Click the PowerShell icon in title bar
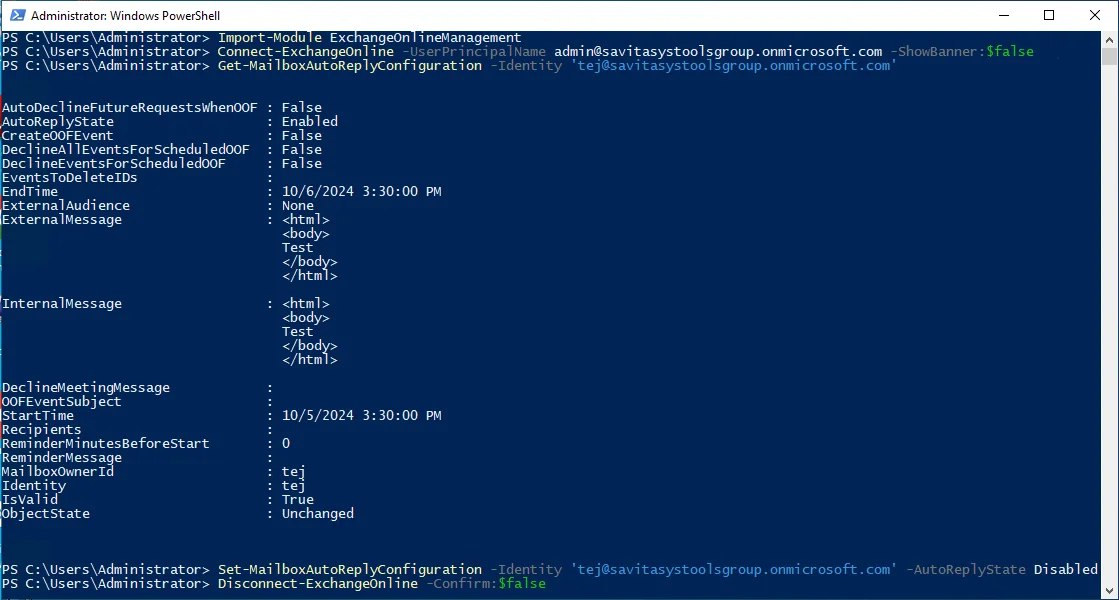The width and height of the screenshot is (1119, 600). [17, 15]
